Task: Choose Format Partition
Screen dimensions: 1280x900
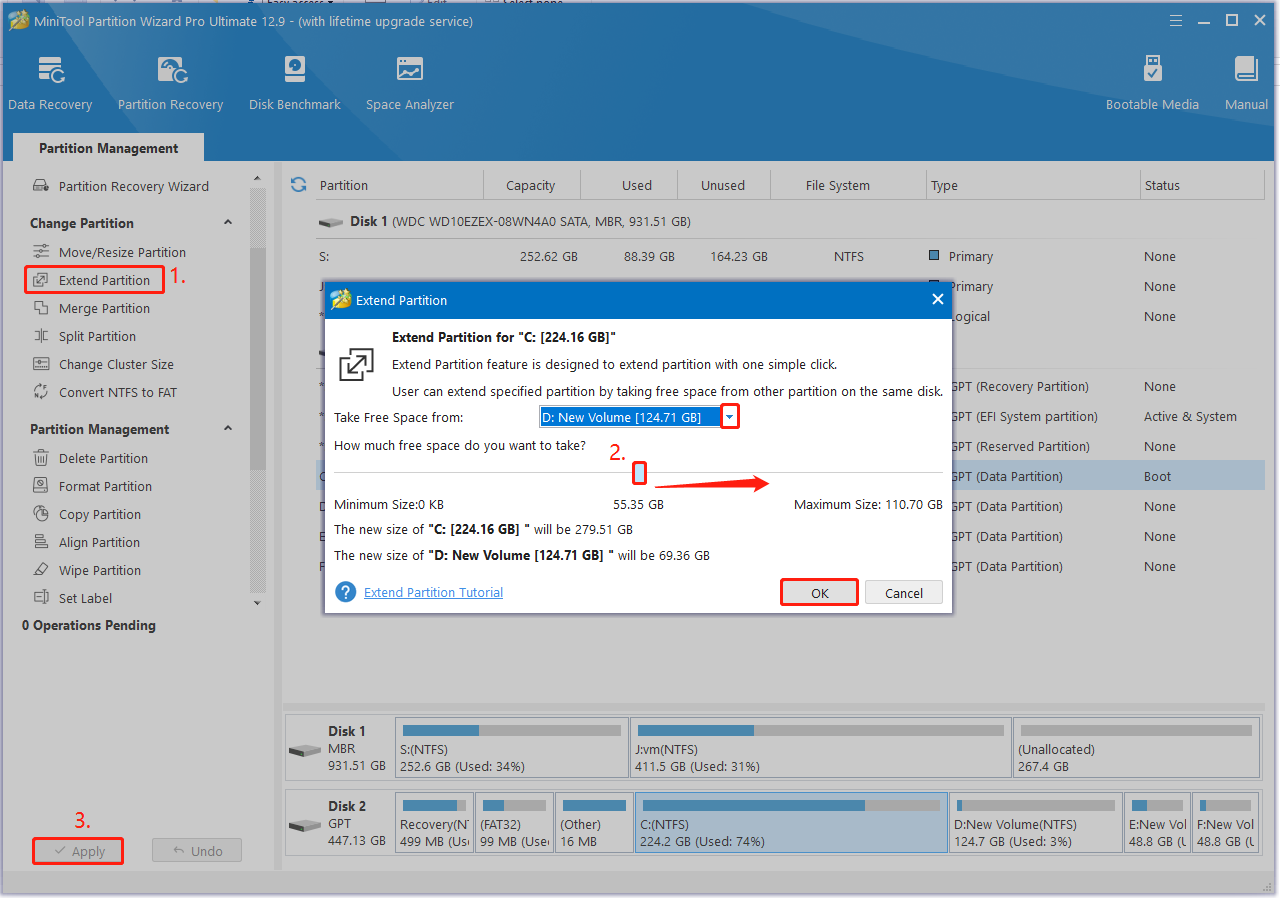Action: tap(92, 486)
